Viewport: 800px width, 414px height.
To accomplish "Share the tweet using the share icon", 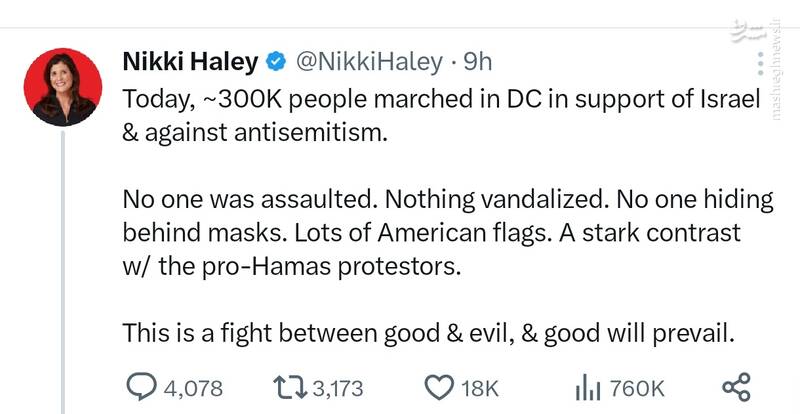I will pos(735,387).
